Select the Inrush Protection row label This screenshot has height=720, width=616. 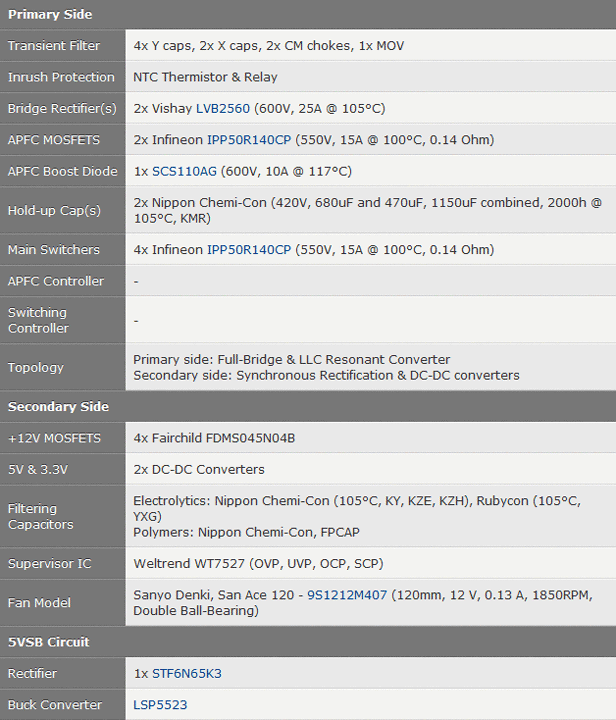tap(61, 77)
